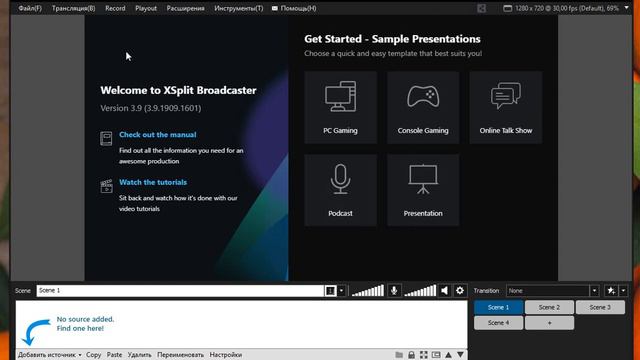640x360 pixels.
Task: Click the resolution monitor icon
Action: pos(507,8)
